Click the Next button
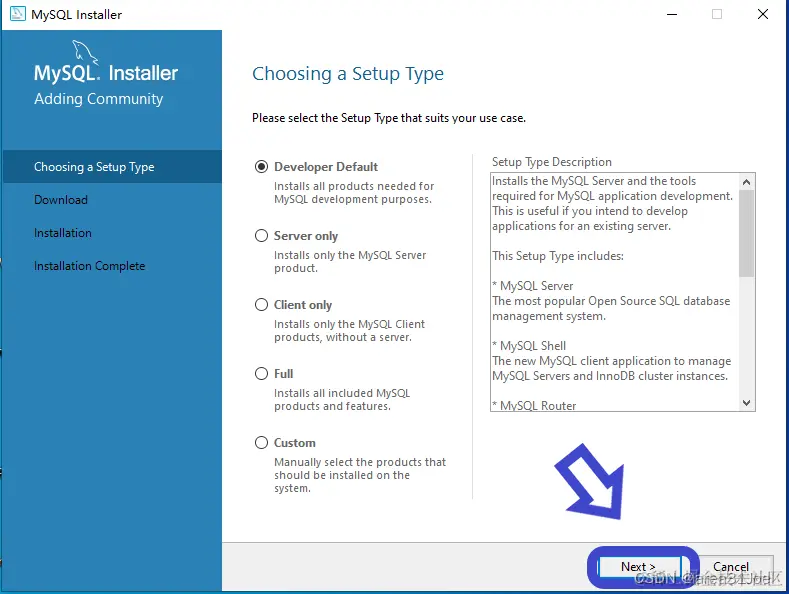The image size is (789, 594). click(x=639, y=567)
